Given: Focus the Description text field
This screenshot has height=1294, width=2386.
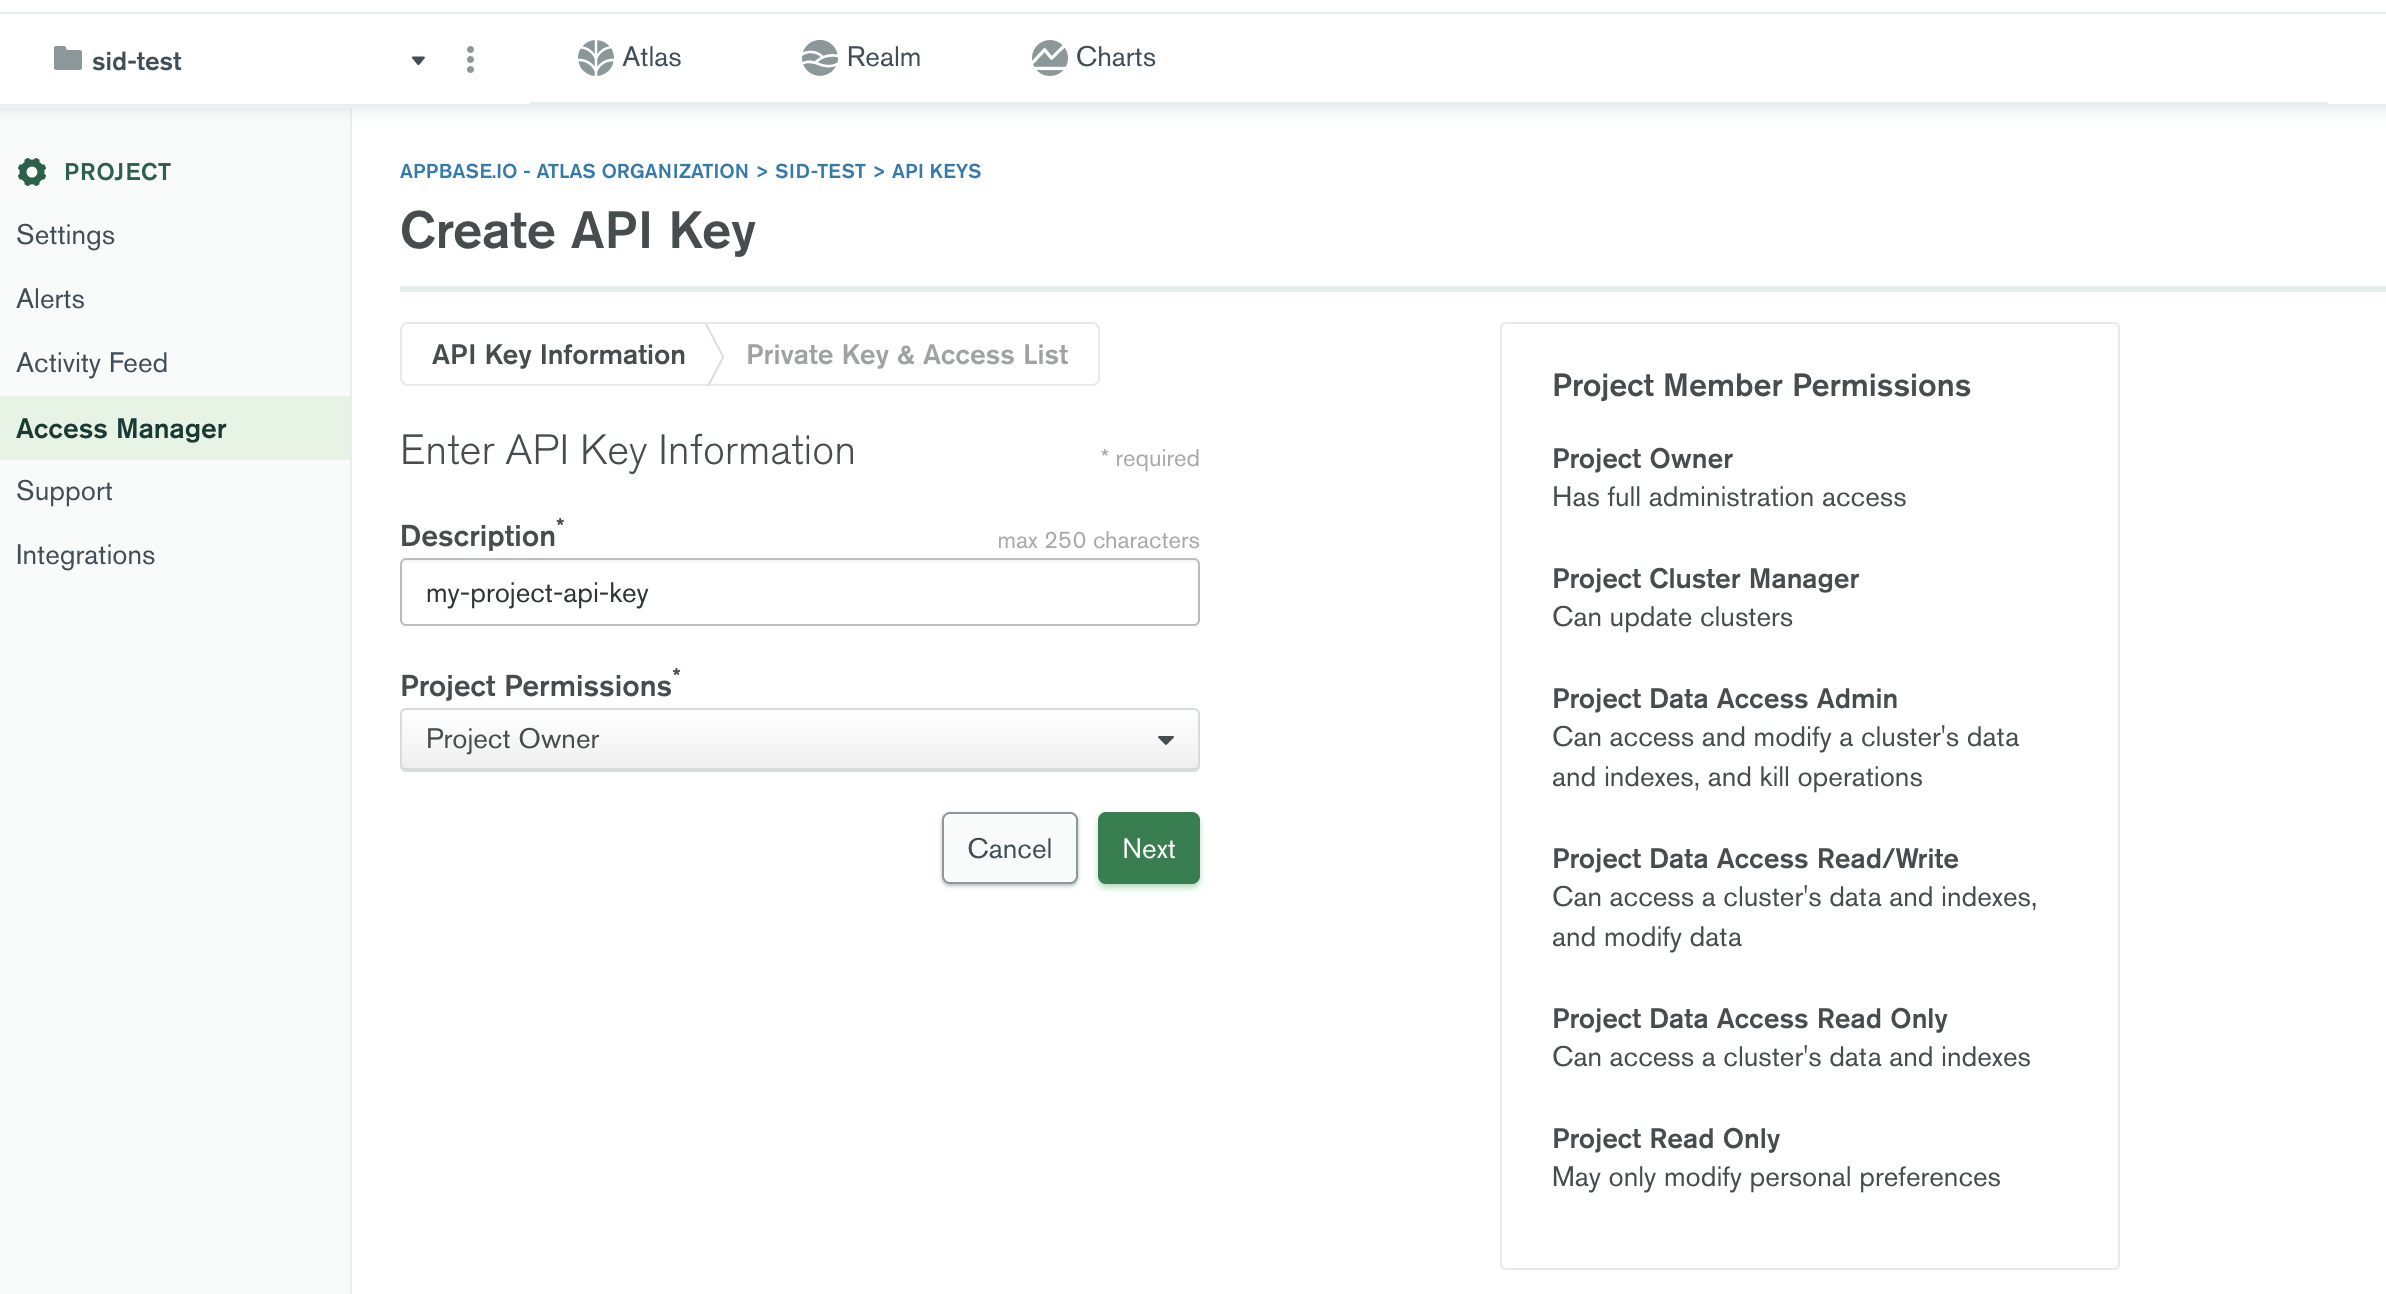Looking at the screenshot, I should point(799,593).
